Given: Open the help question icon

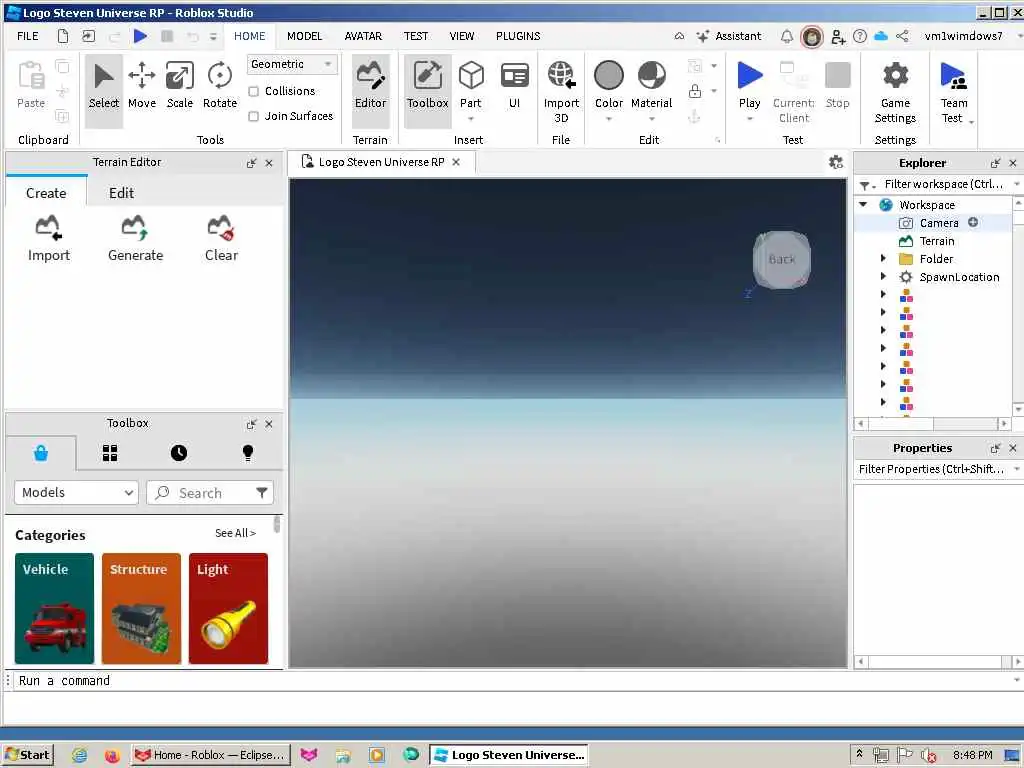Looking at the screenshot, I should tap(860, 37).
